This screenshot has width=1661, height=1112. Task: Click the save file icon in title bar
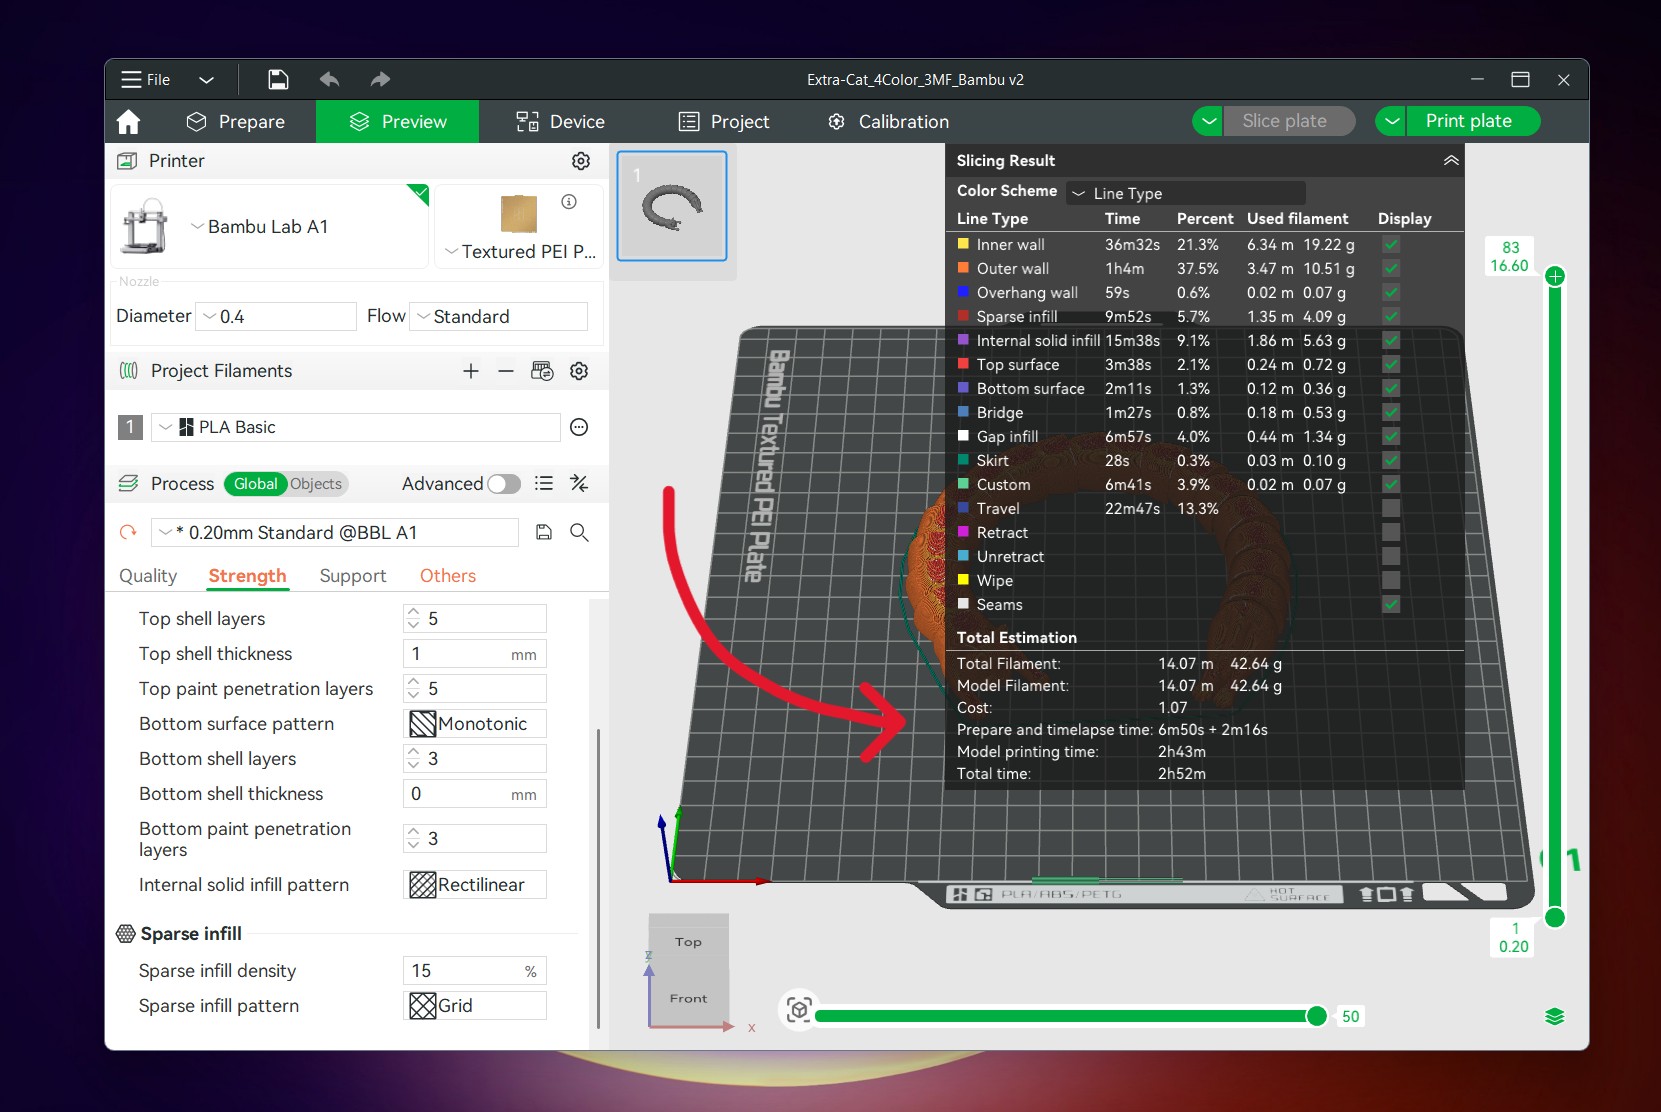coord(278,80)
